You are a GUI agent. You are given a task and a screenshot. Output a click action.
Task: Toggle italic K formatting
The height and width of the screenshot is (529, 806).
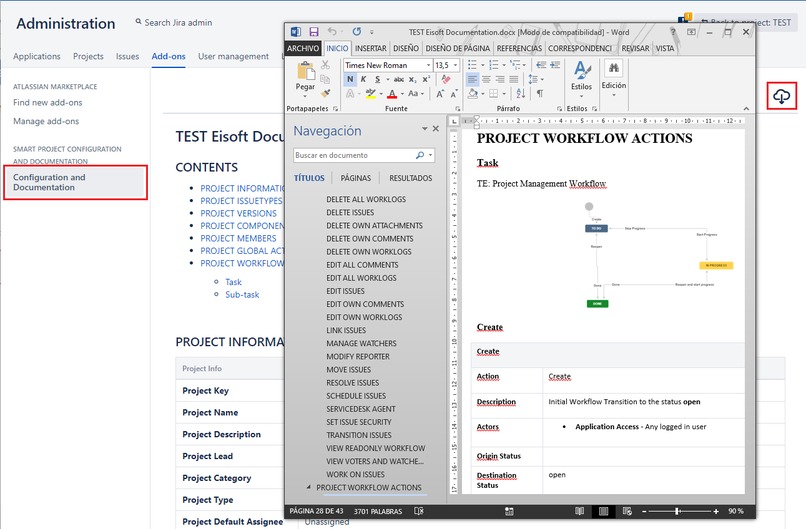[x=363, y=79]
